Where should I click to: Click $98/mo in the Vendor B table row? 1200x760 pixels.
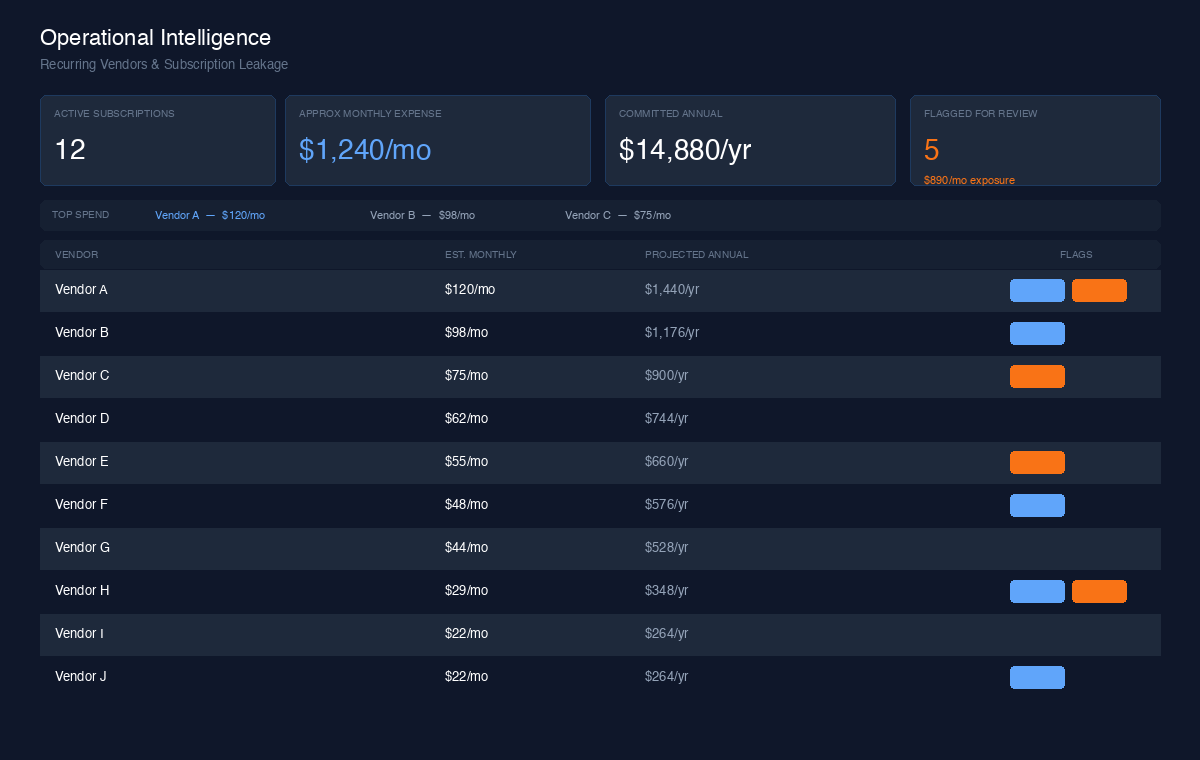pyautogui.click(x=467, y=333)
